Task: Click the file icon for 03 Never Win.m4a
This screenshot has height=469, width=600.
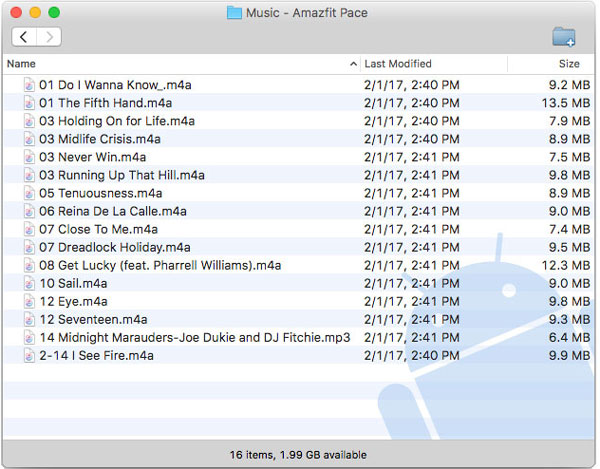Action: pos(29,157)
